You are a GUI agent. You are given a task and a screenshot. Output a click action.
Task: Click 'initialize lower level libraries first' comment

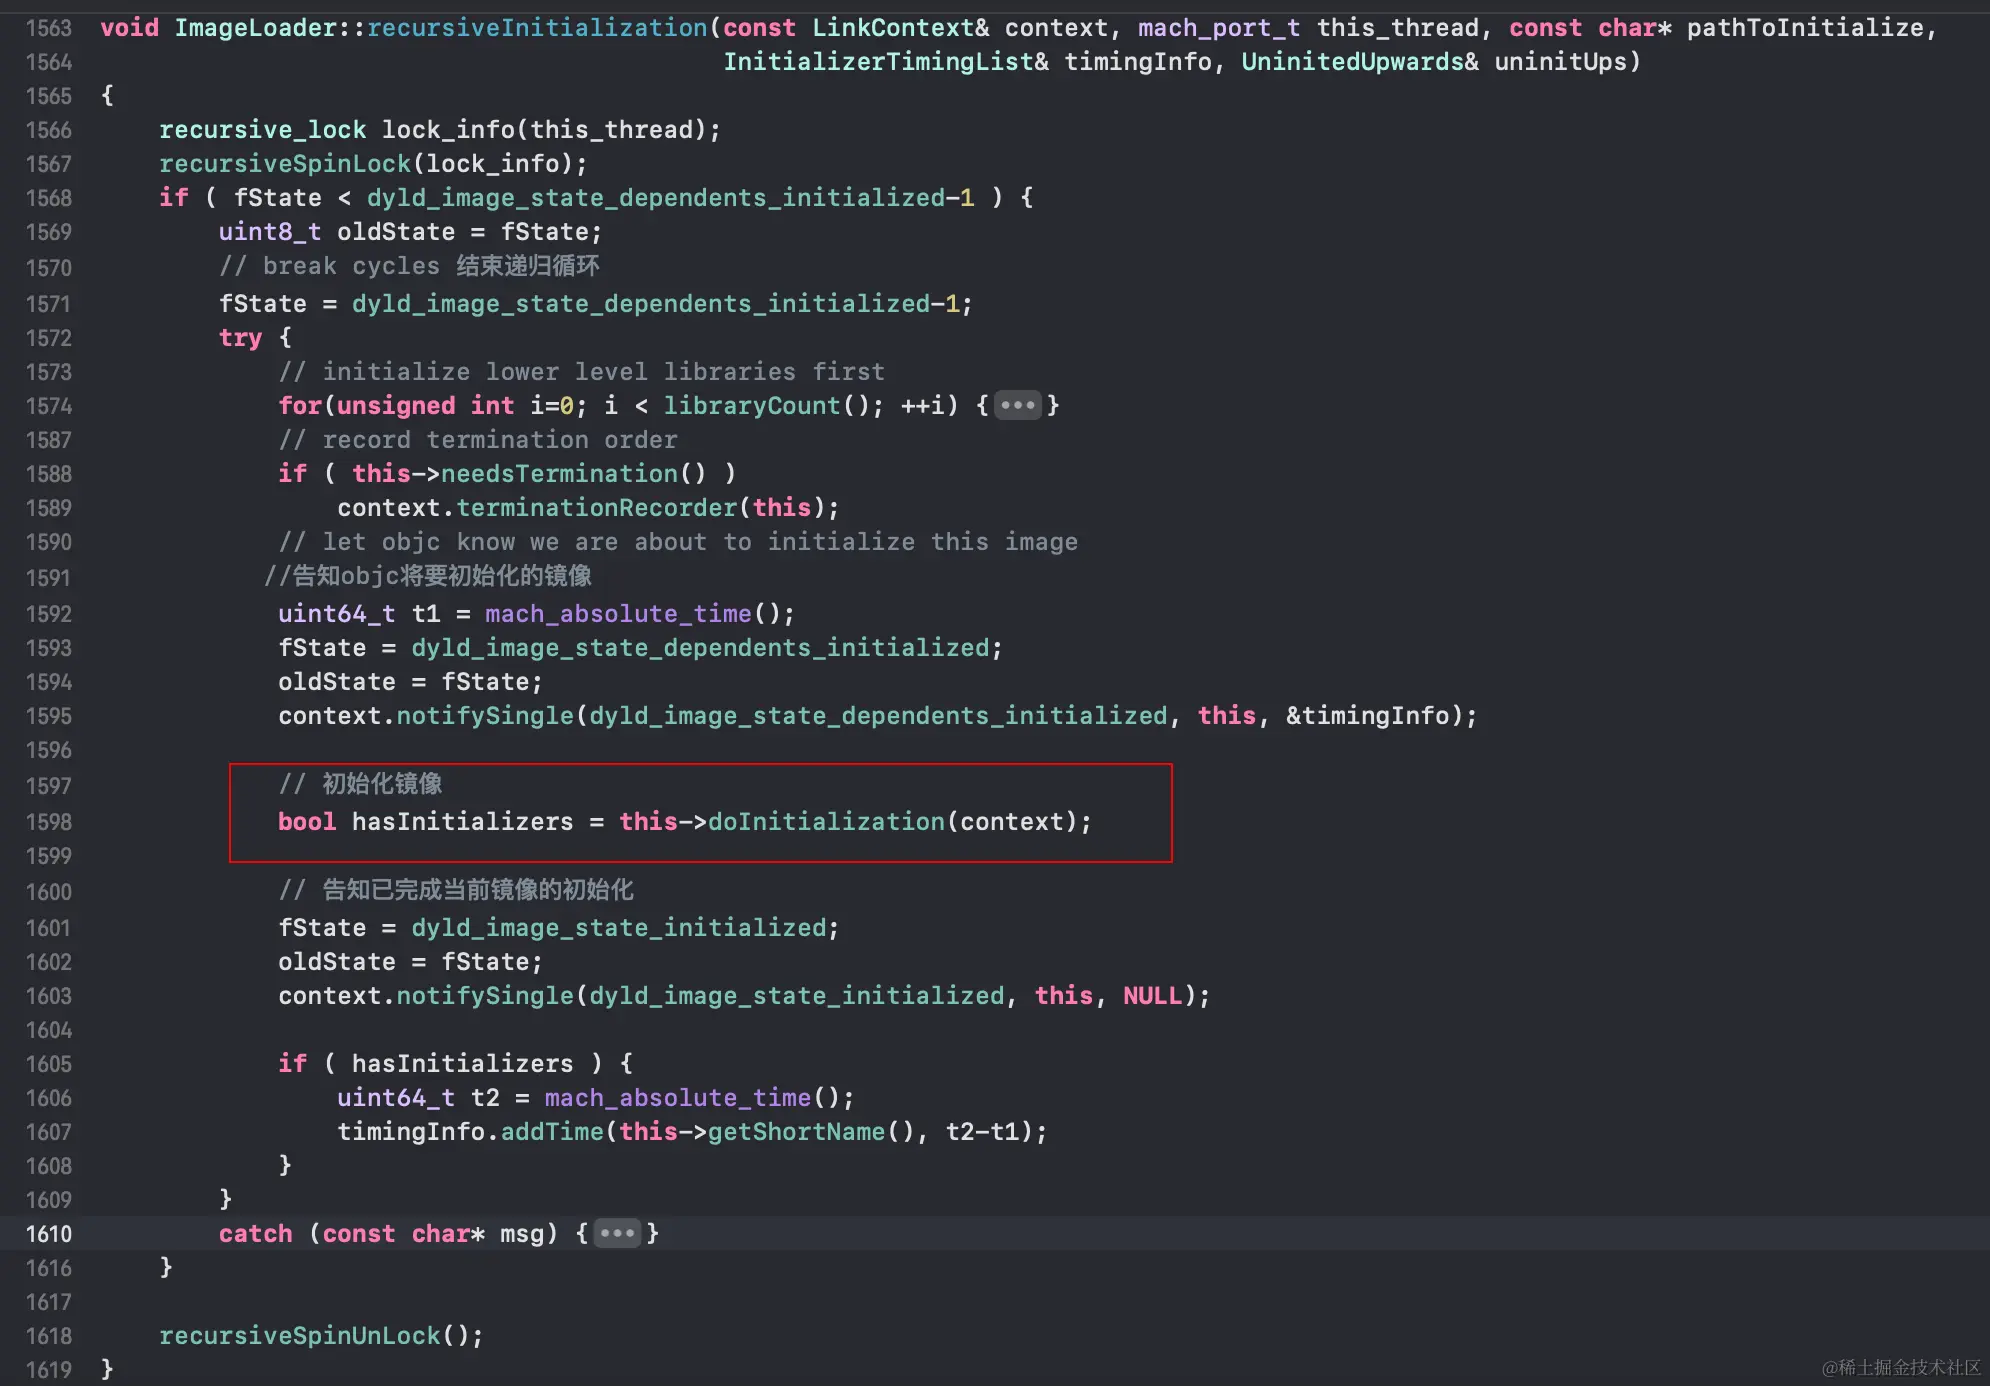582,372
